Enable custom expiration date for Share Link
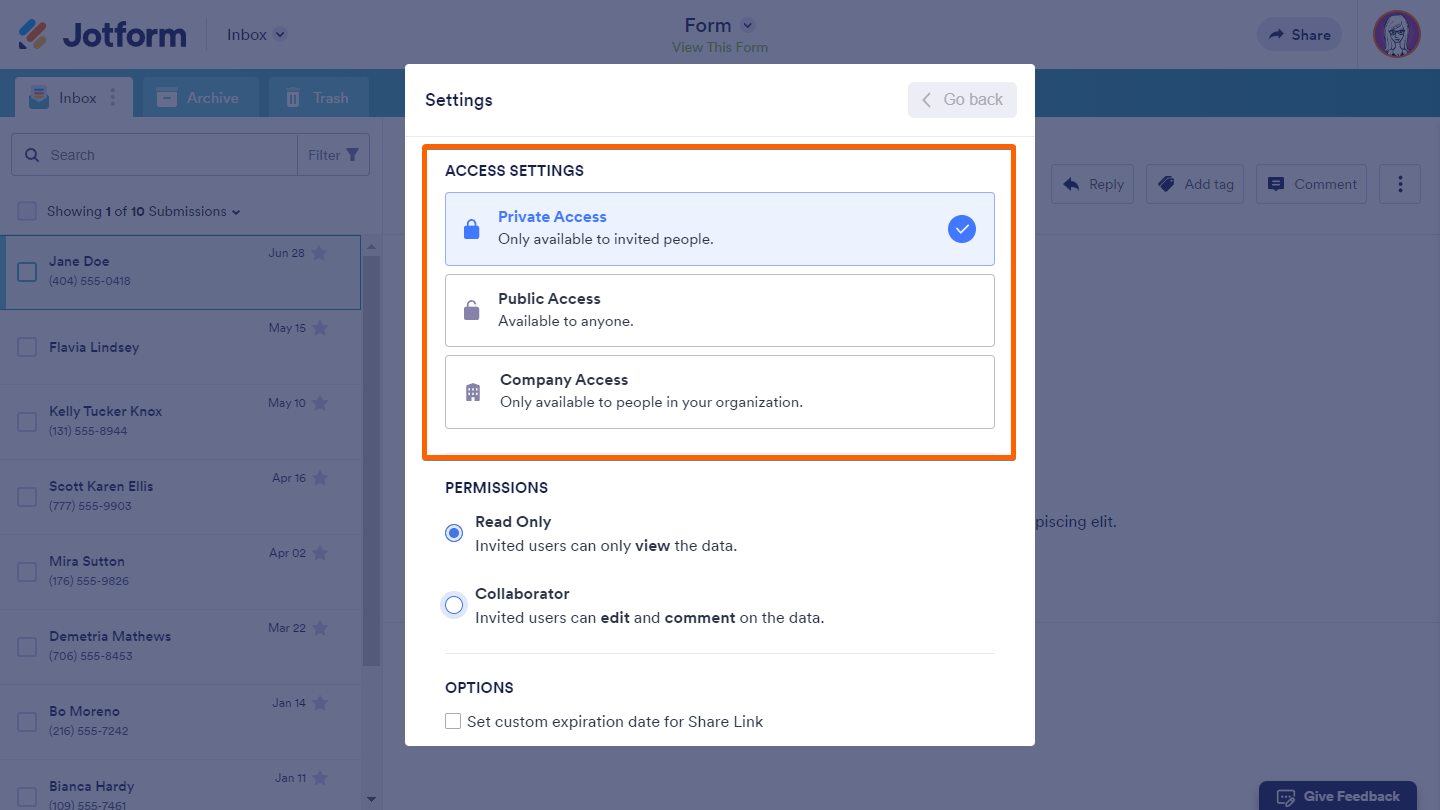 (x=453, y=721)
